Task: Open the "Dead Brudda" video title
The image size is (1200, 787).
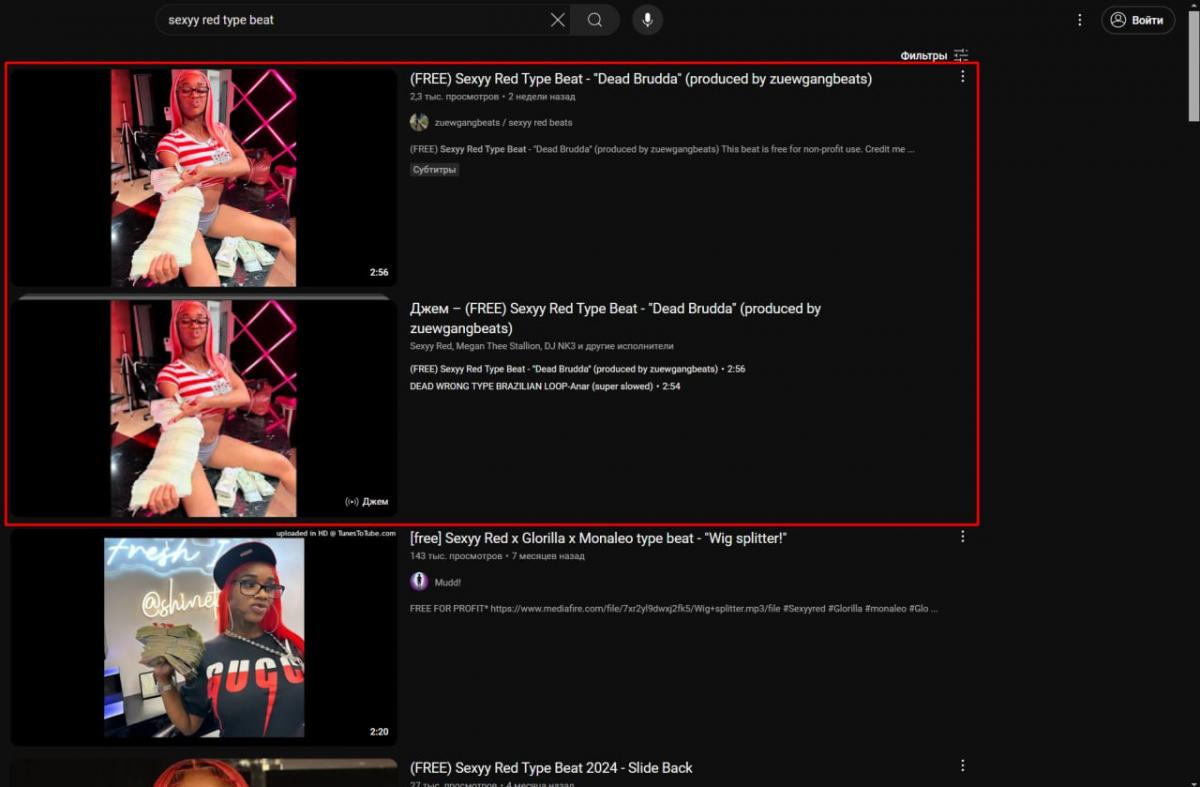Action: click(640, 79)
